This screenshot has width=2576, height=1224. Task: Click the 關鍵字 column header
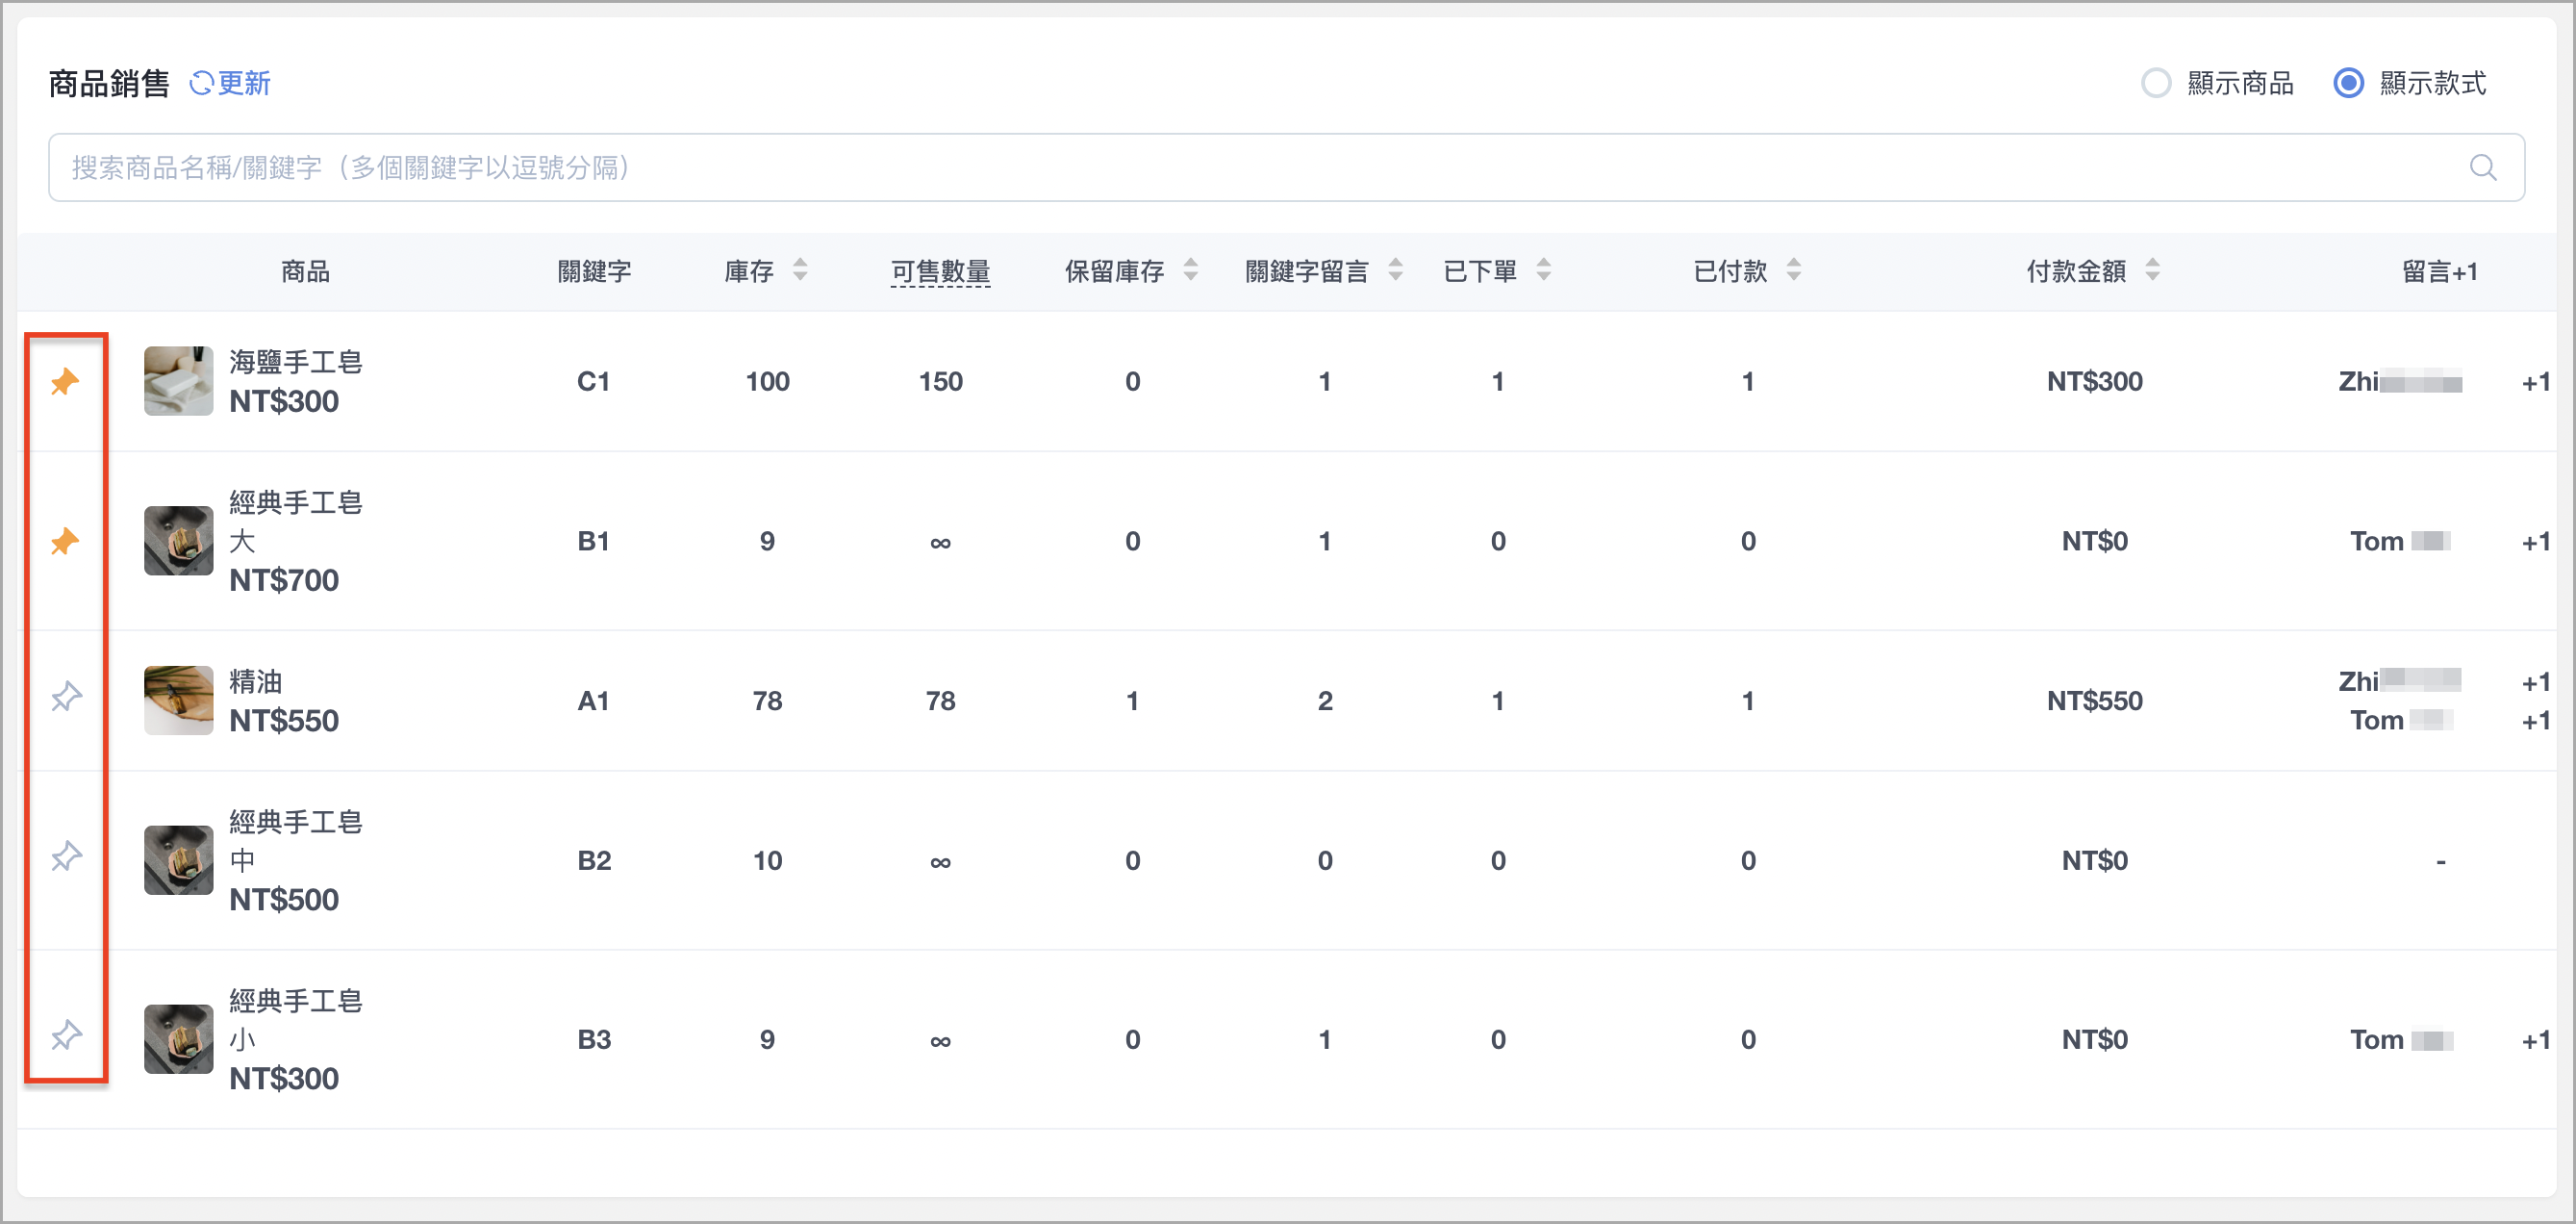click(594, 271)
